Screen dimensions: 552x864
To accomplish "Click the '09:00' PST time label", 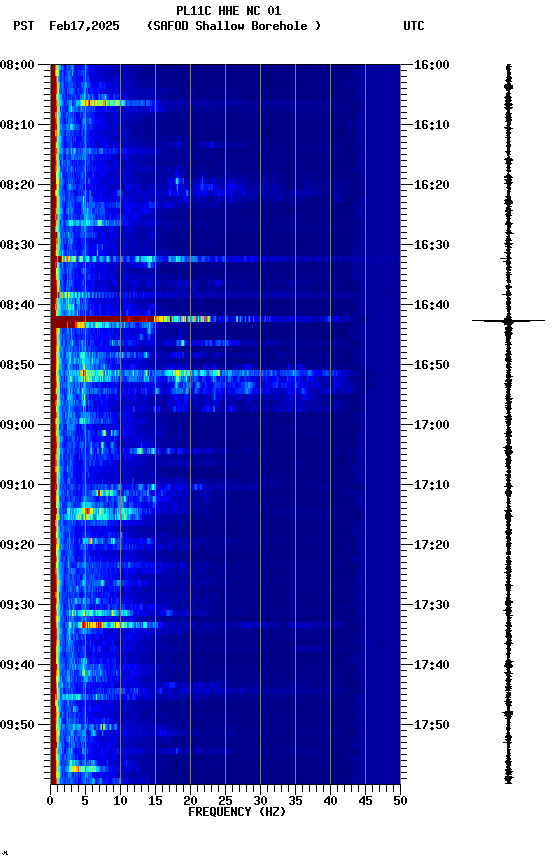I will coord(17,425).
